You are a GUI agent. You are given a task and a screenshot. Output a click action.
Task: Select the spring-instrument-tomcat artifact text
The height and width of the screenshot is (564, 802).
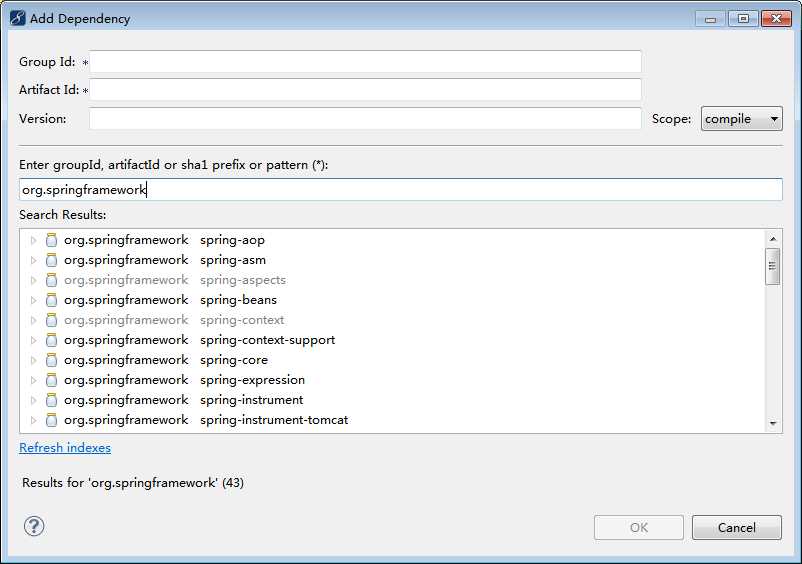tap(274, 420)
